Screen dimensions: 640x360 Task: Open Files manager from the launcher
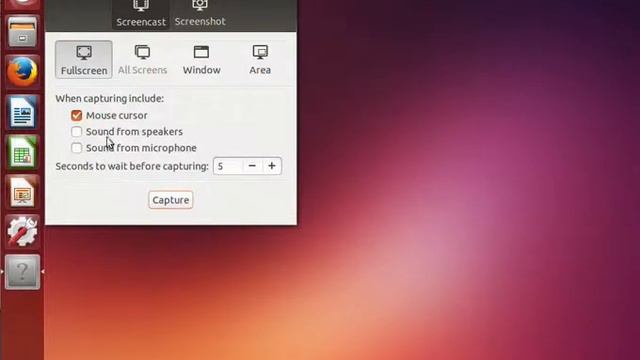[22, 33]
